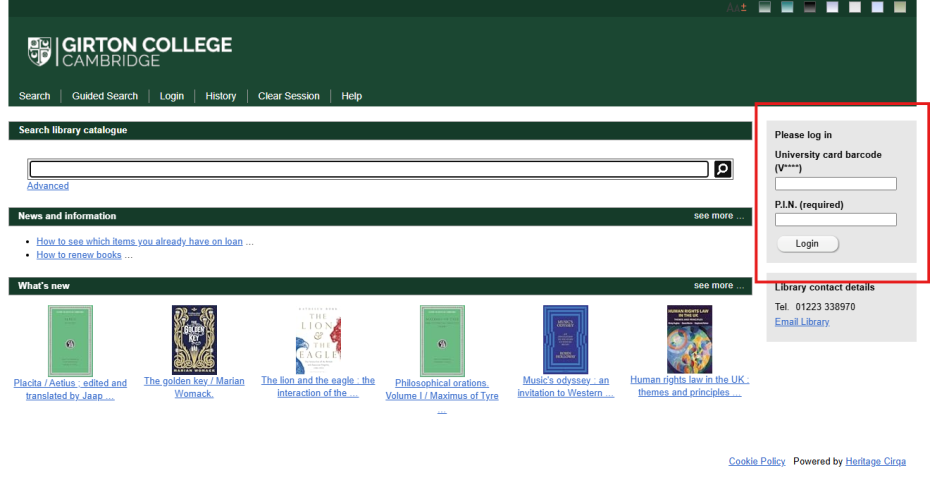
Task: Open Human Rights Law book cover
Action: (689, 340)
